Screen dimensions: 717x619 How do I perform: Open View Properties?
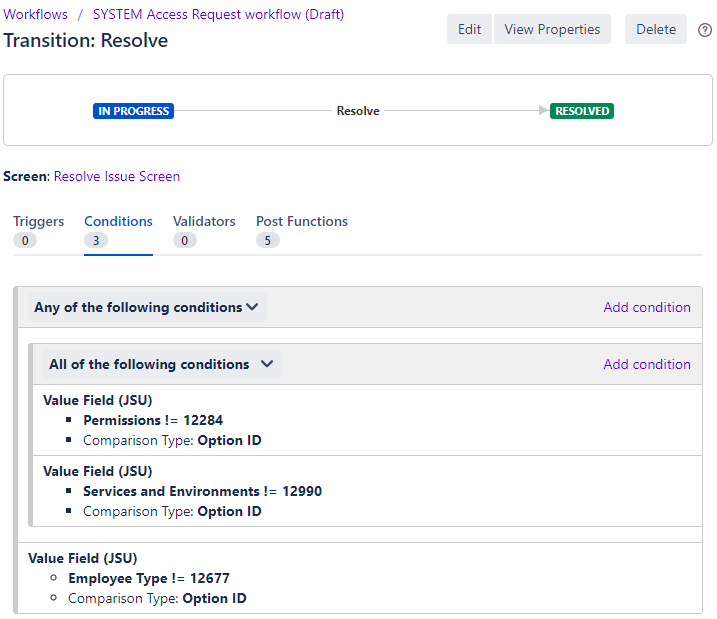[552, 29]
